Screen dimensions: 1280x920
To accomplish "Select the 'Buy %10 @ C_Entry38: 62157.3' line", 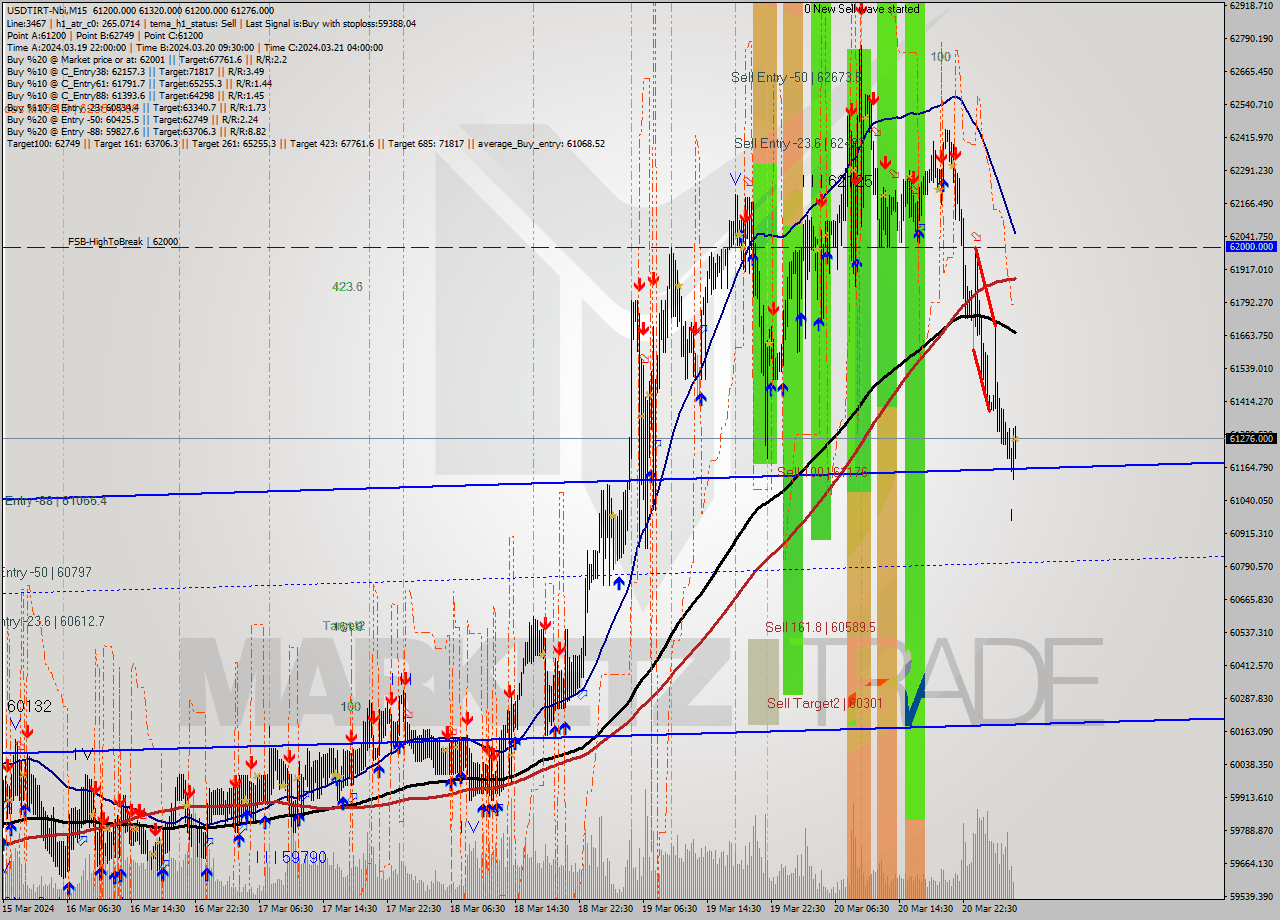I will (x=135, y=71).
